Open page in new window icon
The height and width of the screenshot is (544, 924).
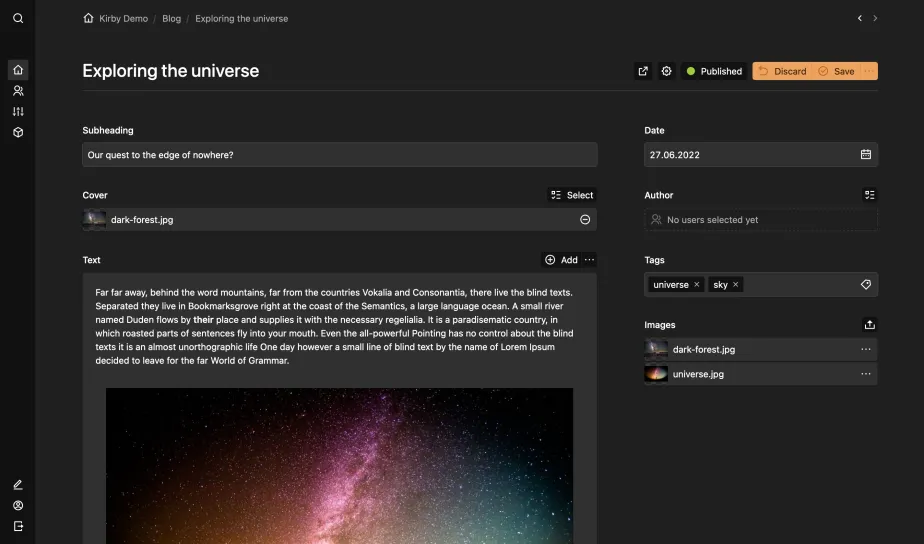[642, 71]
